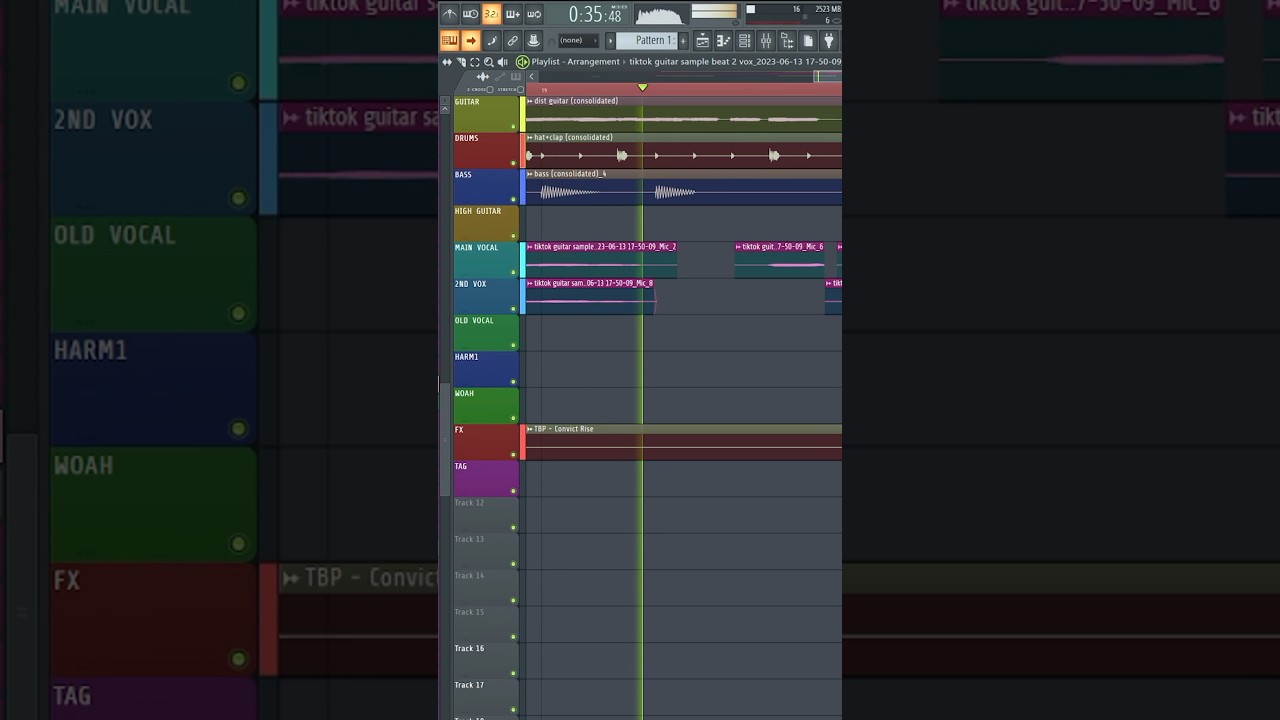The image size is (1280, 720).
Task: Mute the HIGH GUITAR track green dot
Action: (513, 236)
